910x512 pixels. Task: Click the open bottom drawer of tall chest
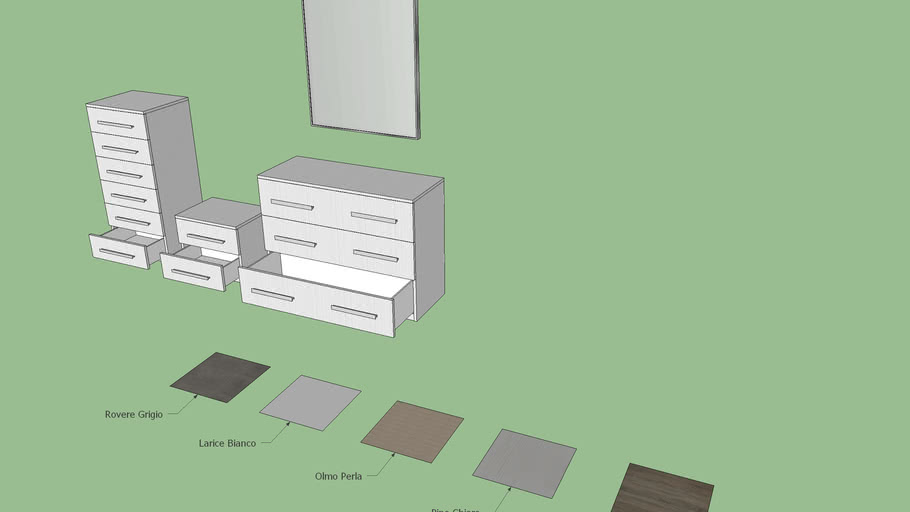pos(119,252)
